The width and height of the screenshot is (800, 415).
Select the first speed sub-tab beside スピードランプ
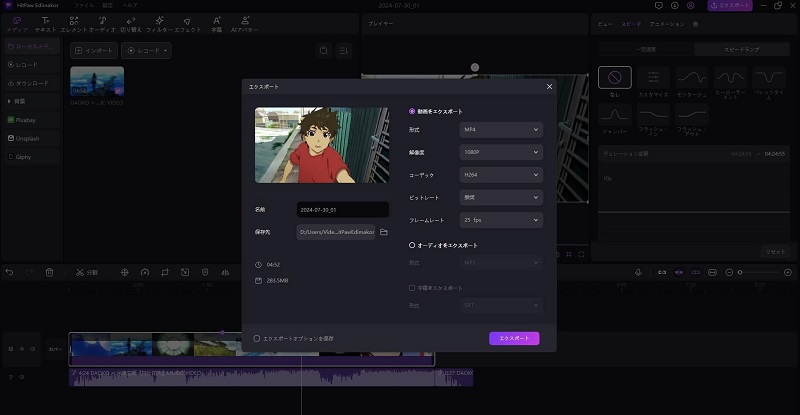coord(646,50)
